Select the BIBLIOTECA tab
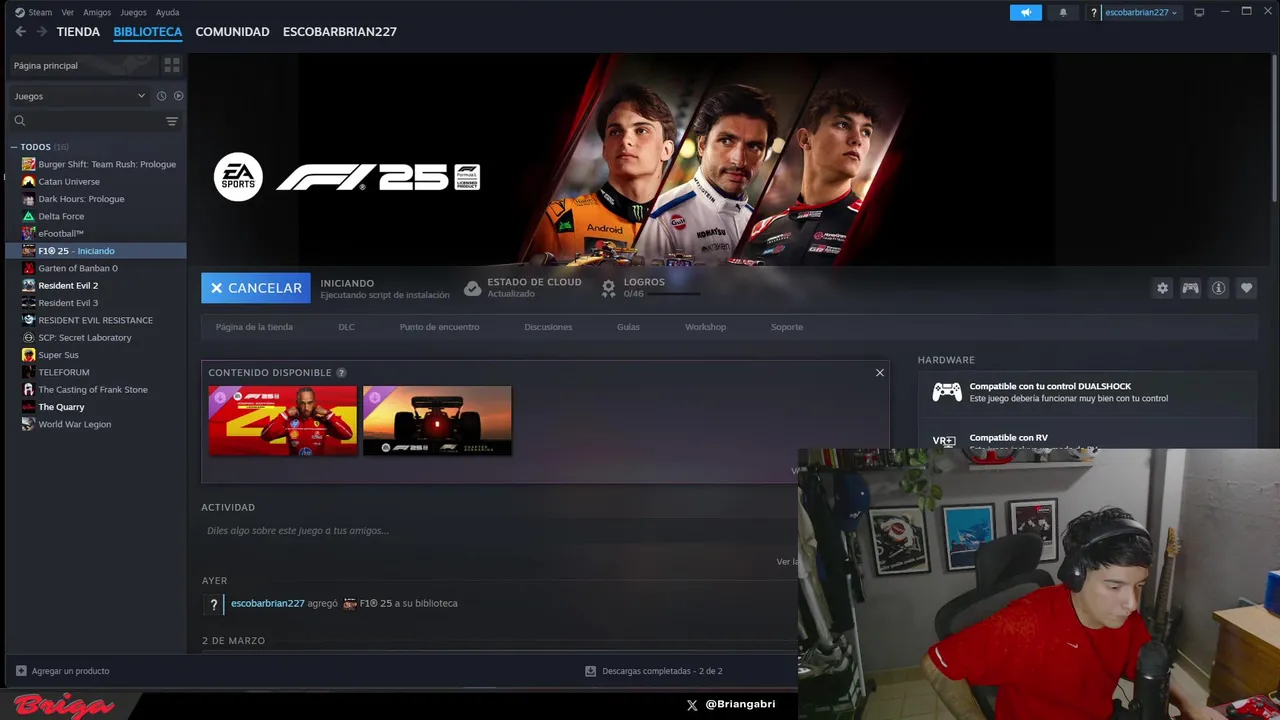This screenshot has height=720, width=1280. pos(148,32)
